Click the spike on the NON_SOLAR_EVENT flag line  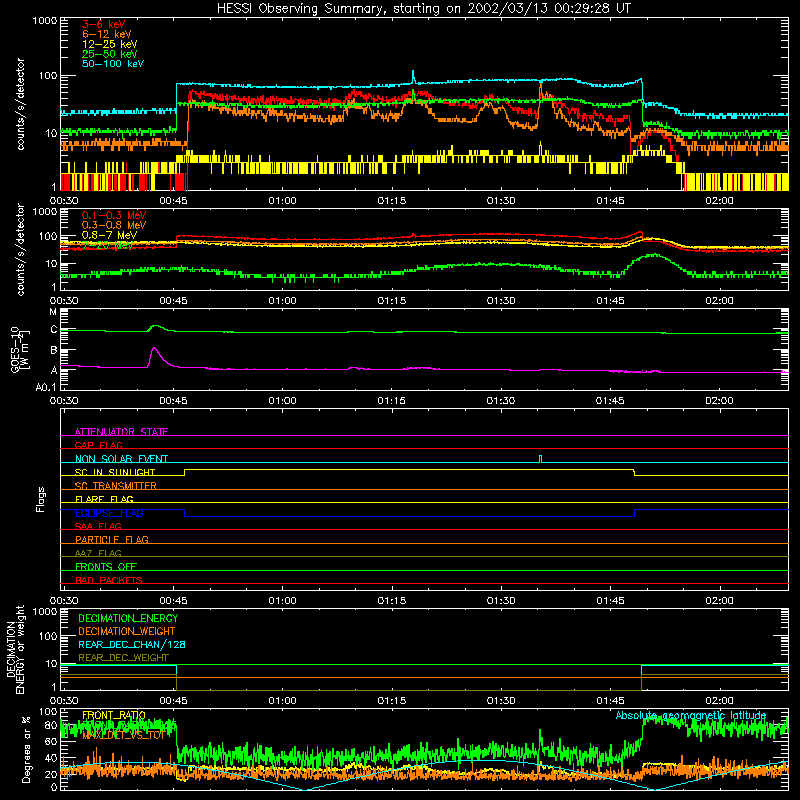(541, 458)
